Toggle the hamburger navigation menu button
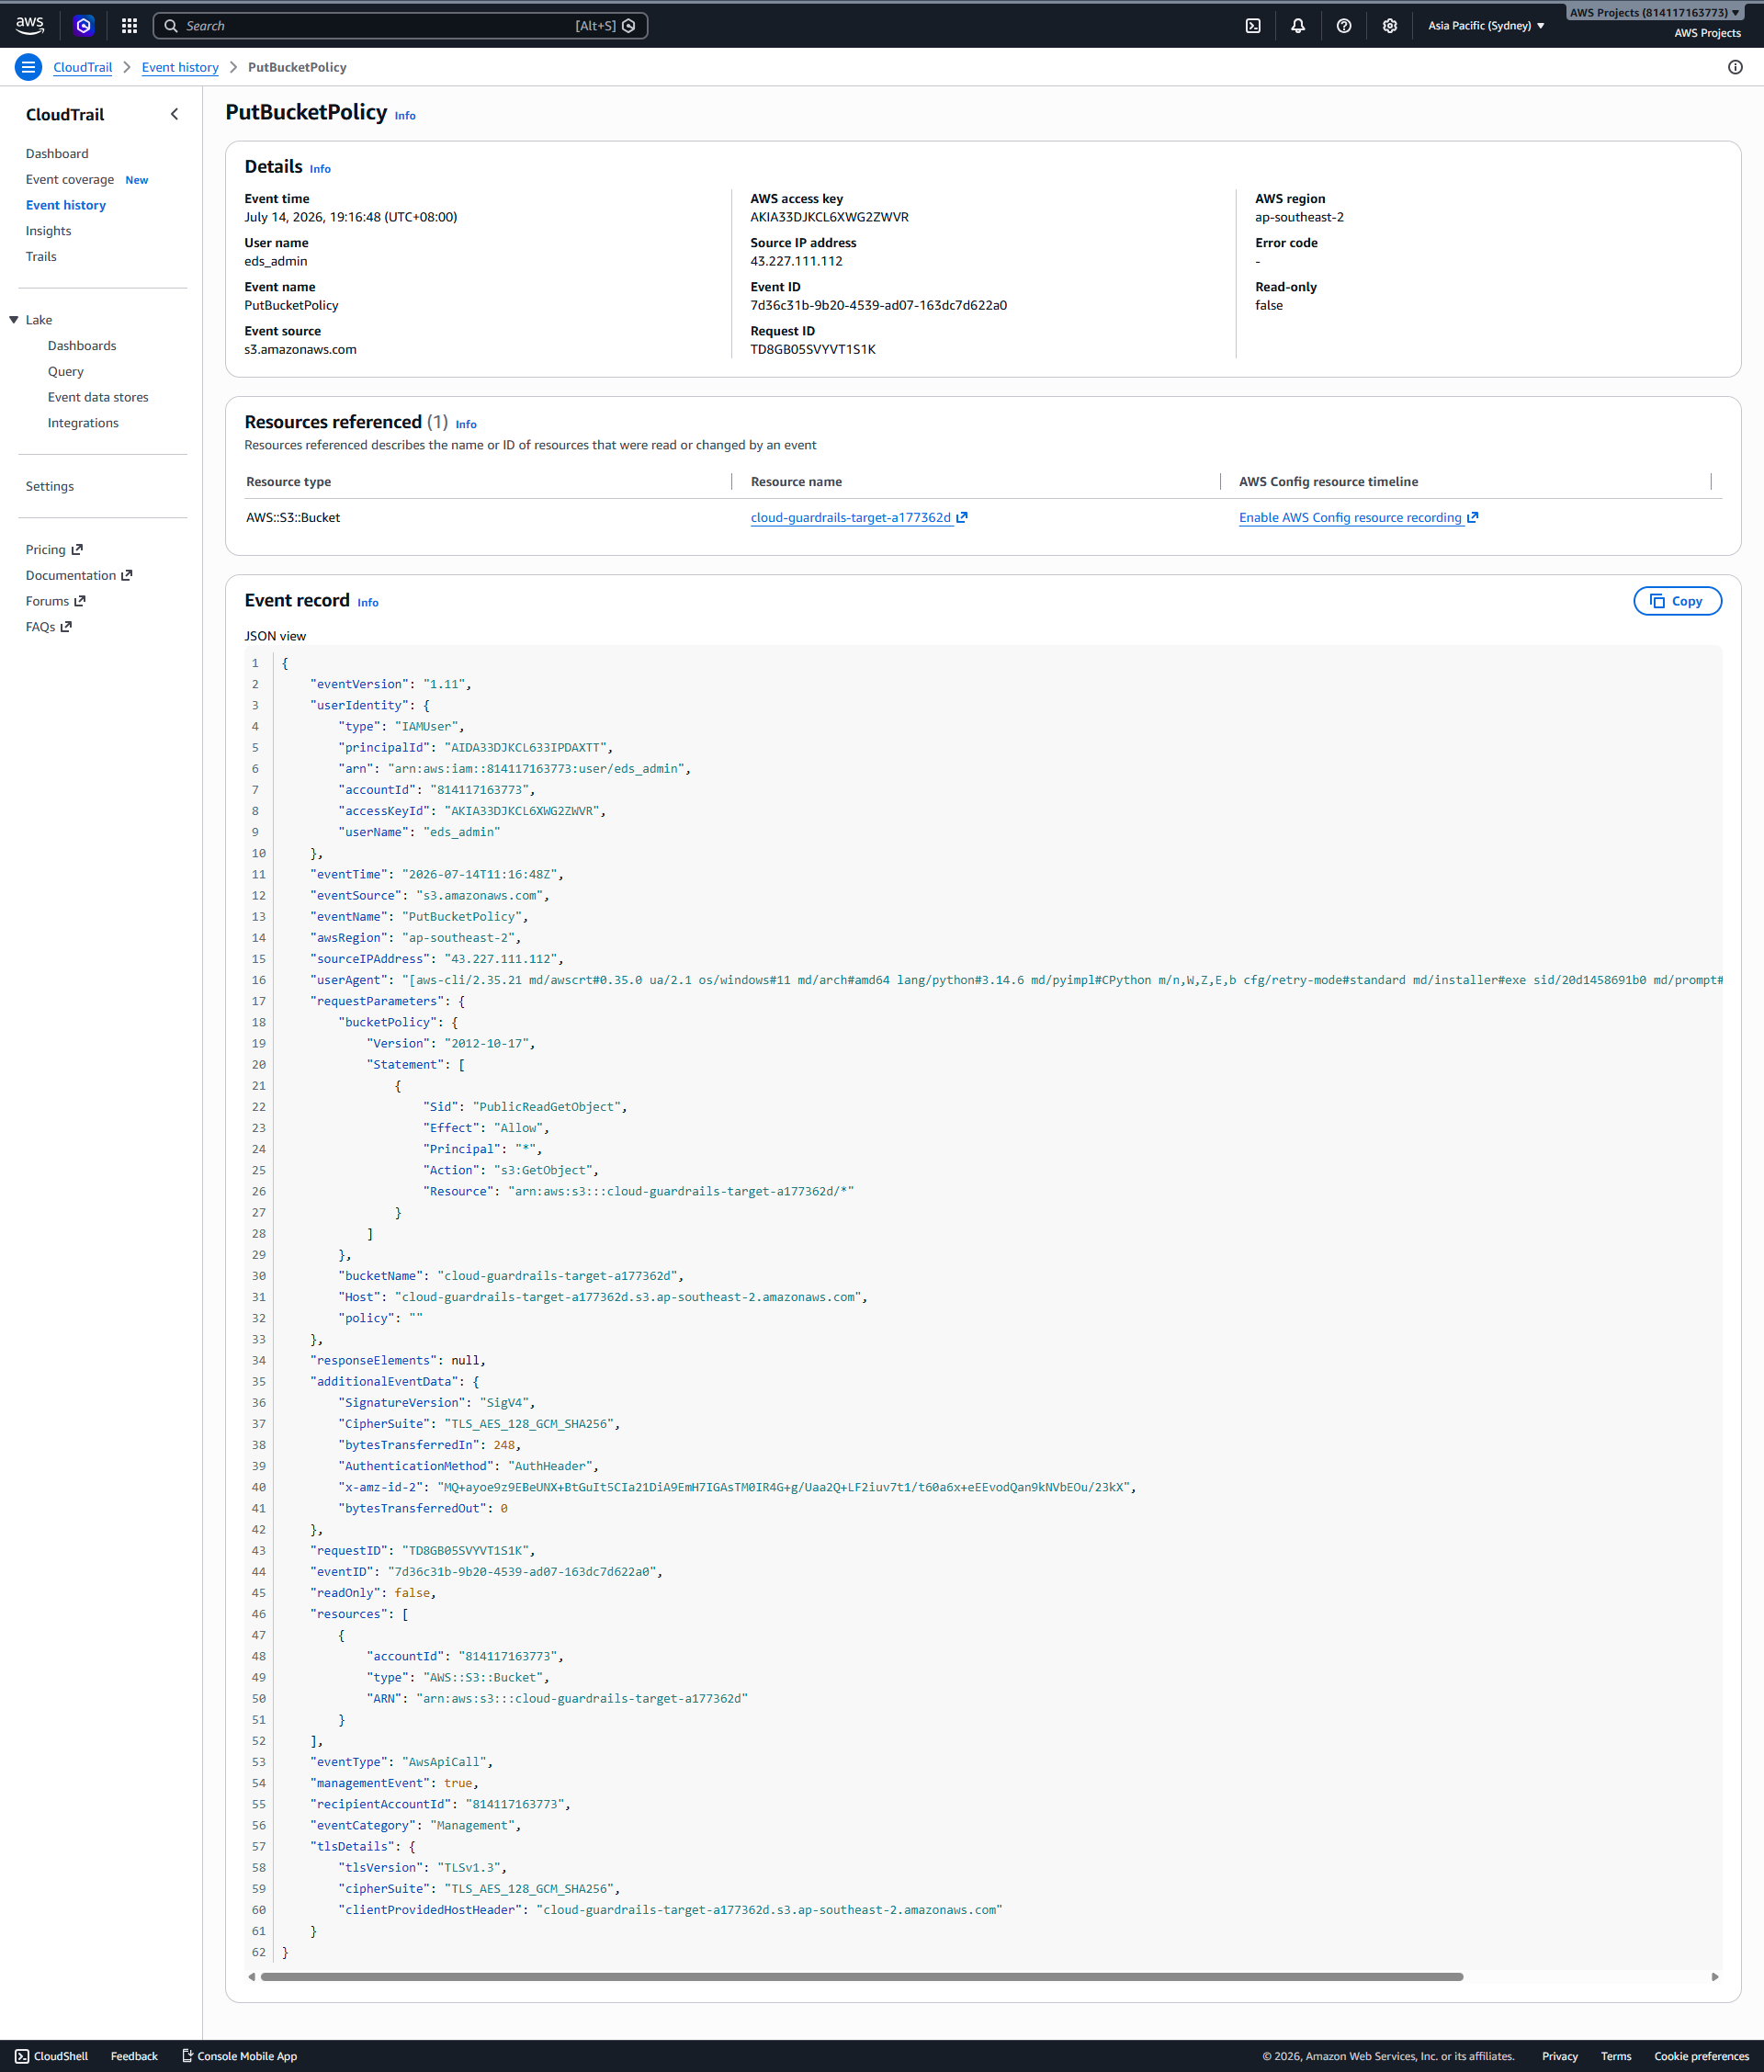 [x=28, y=67]
